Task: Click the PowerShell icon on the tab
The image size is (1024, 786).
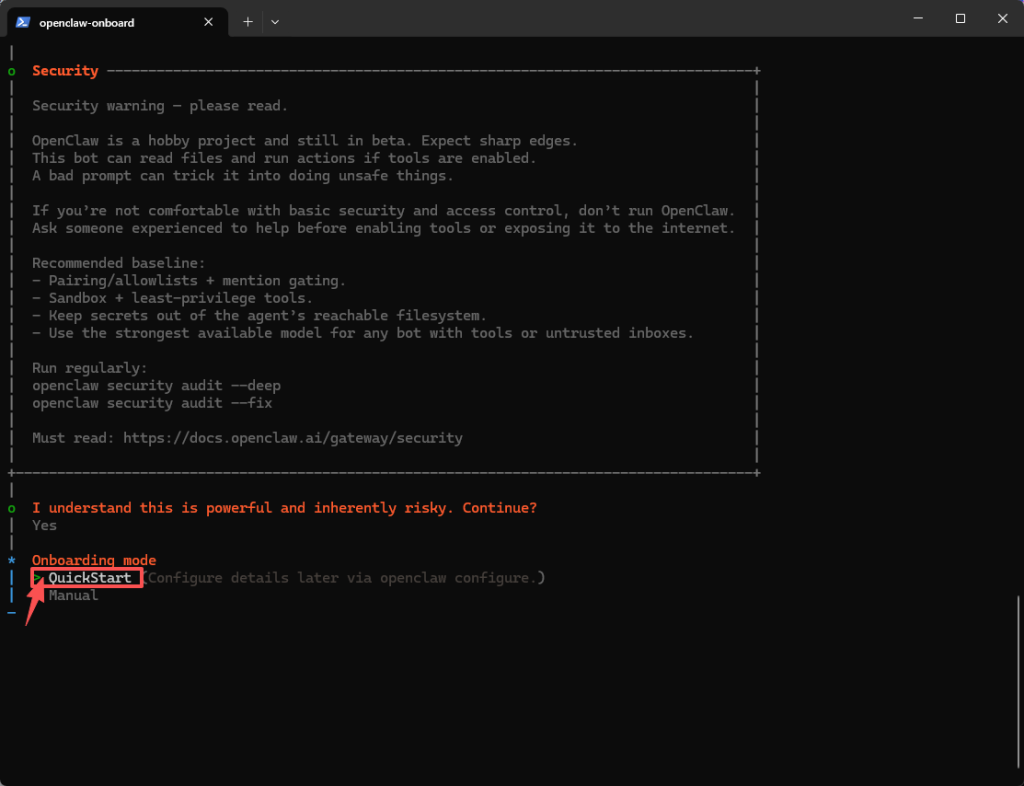Action: click(x=23, y=22)
